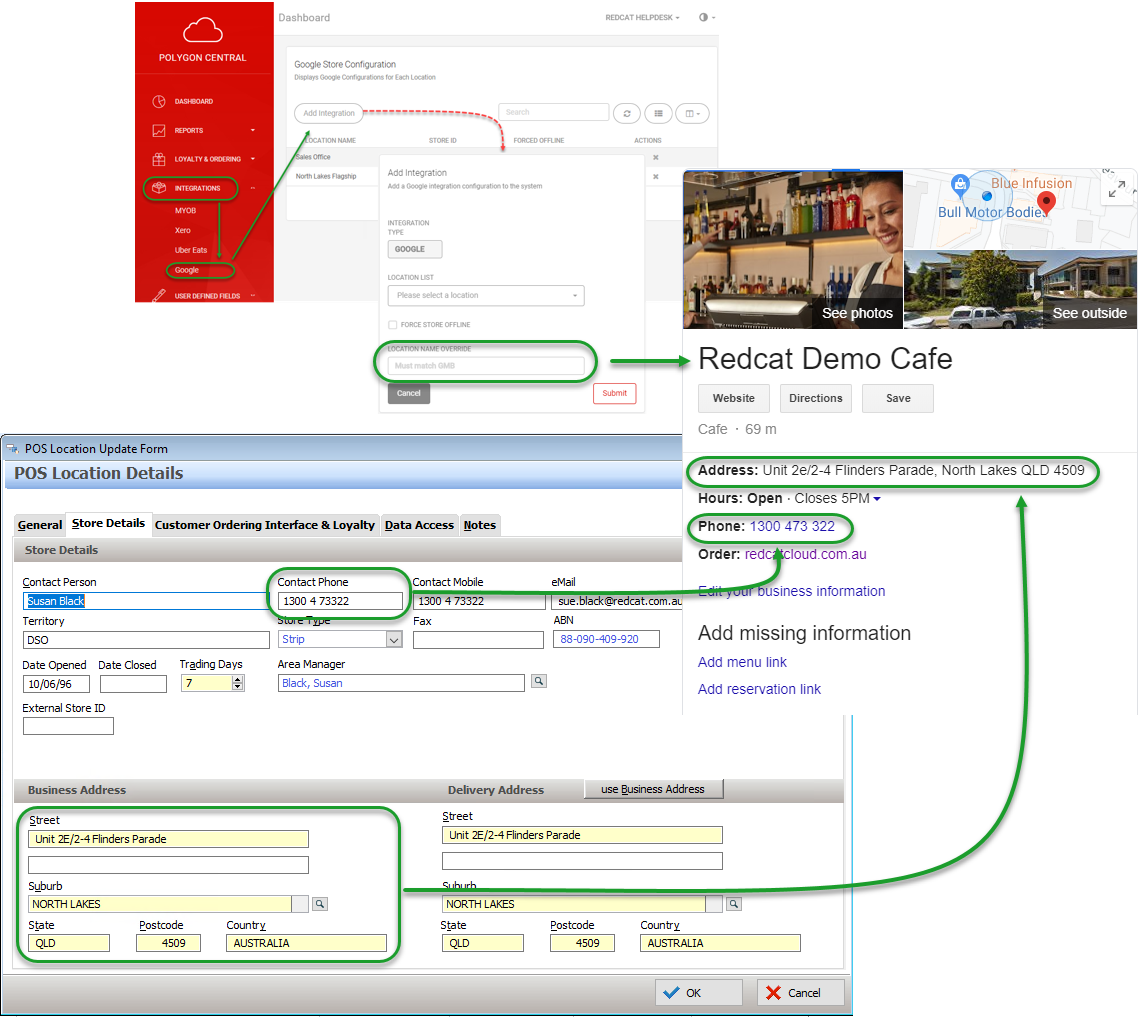1139x1017 pixels.
Task: Open See photos thumbnail
Action: tap(793, 250)
